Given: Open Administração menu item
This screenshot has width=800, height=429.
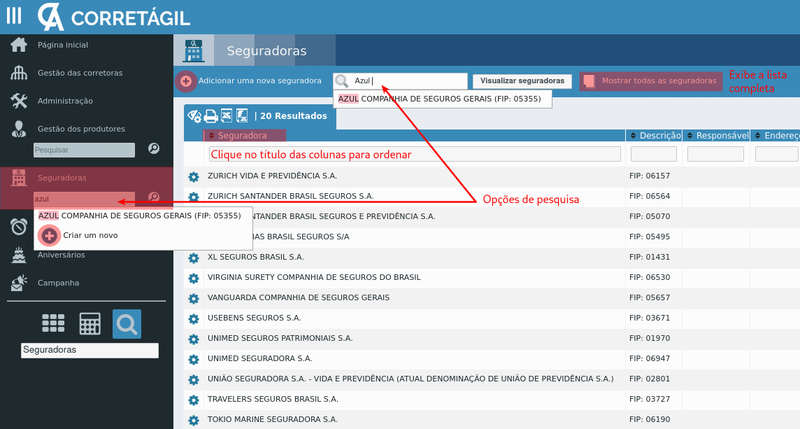Looking at the screenshot, I should pyautogui.click(x=65, y=101).
